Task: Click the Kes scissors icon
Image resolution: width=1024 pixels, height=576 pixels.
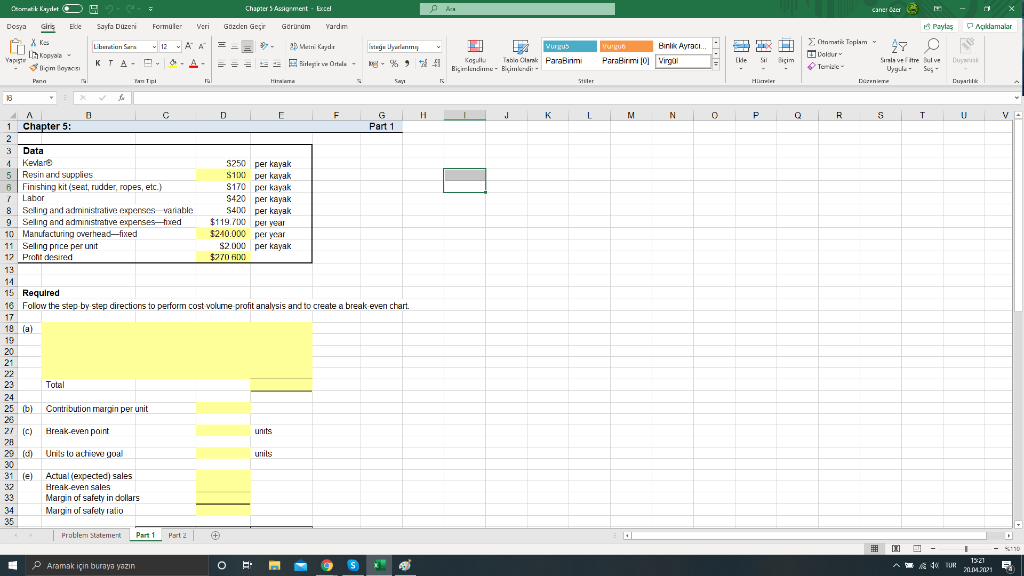Action: pos(34,42)
